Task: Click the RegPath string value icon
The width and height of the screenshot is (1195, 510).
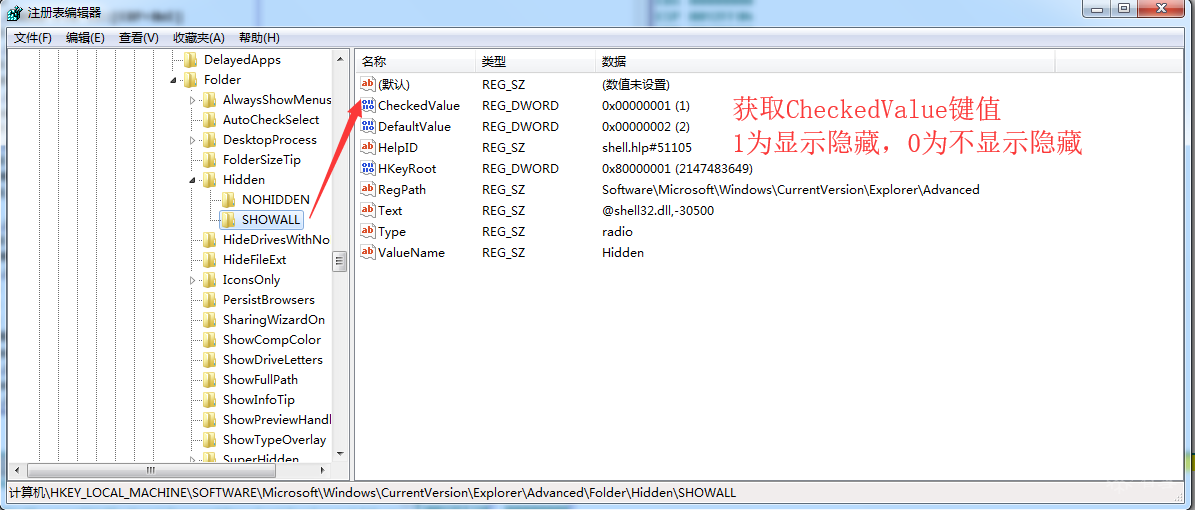Action: point(367,189)
